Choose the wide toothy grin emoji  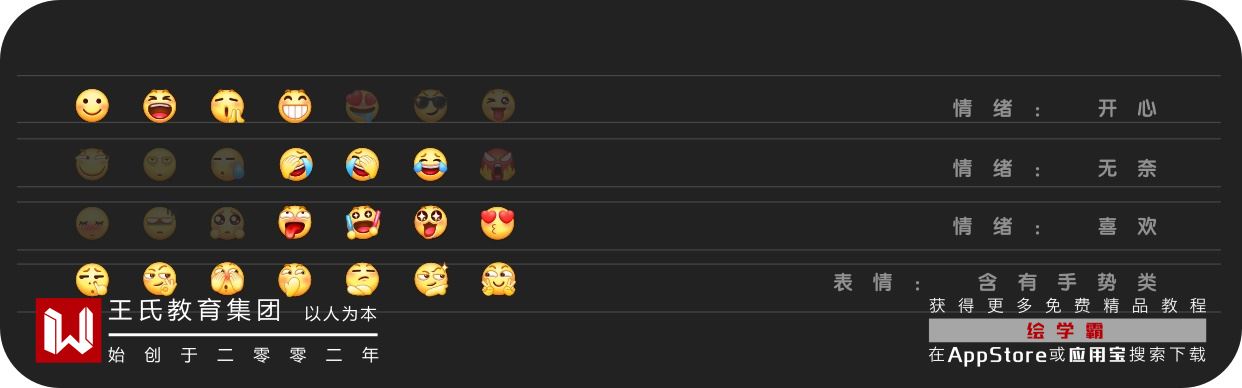click(x=295, y=106)
